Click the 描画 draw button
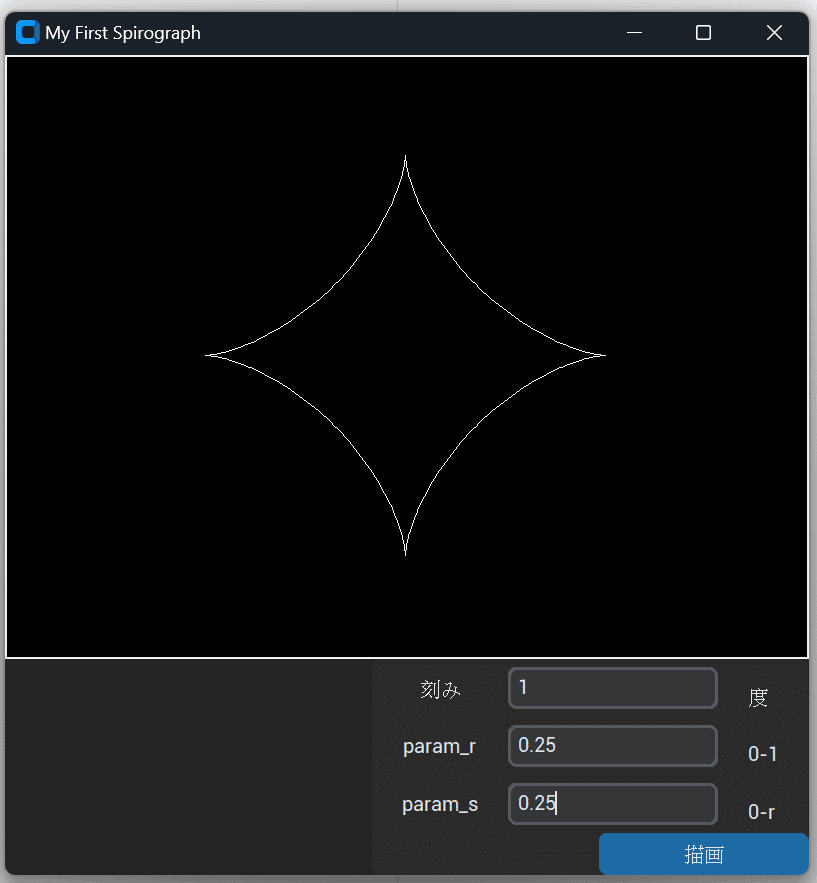This screenshot has height=883, width=817. [x=704, y=854]
